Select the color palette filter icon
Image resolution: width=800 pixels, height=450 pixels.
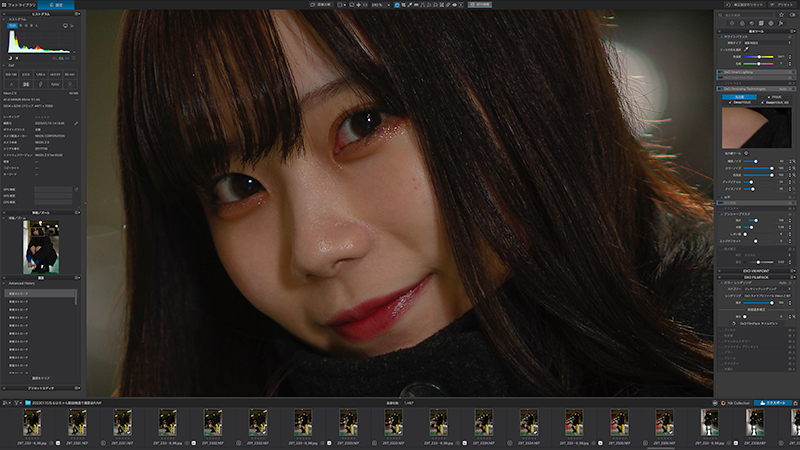742,23
